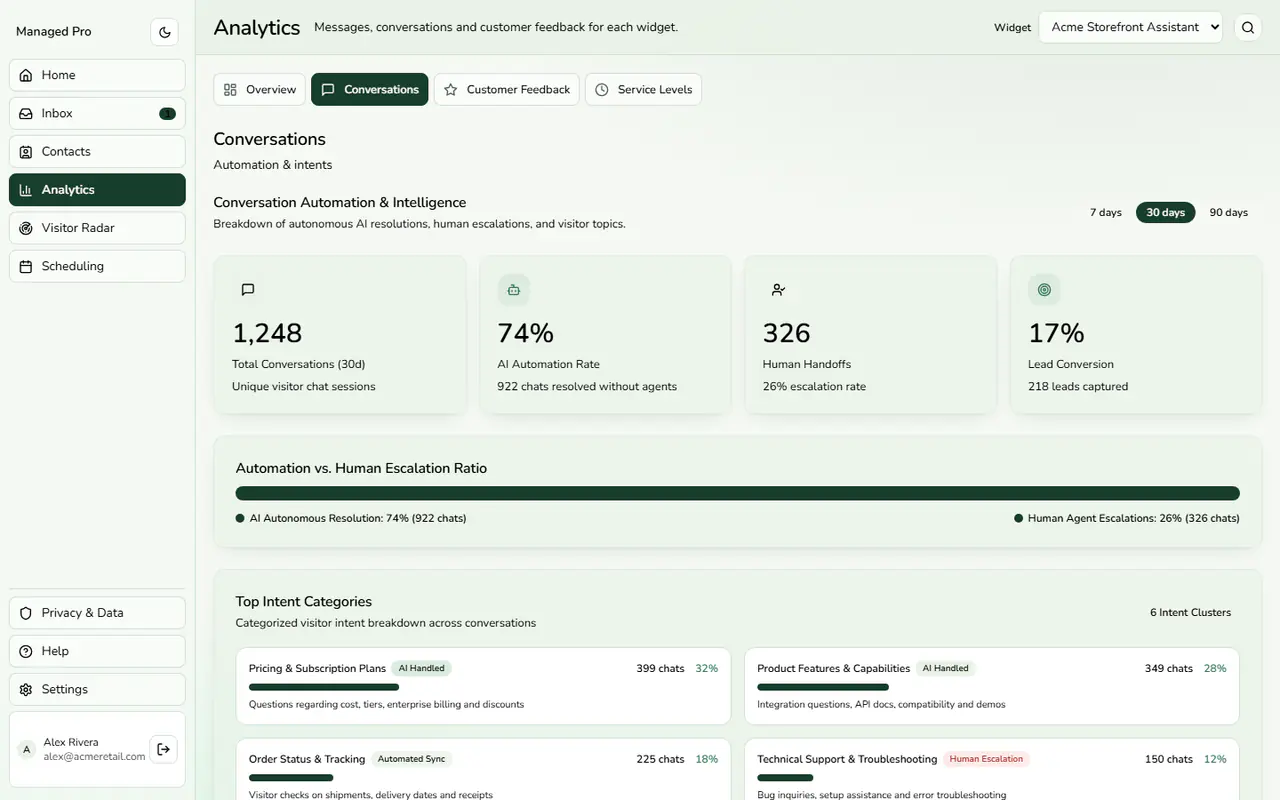The height and width of the screenshot is (800, 1280).
Task: Click the Privacy & Data shield icon
Action: click(26, 613)
